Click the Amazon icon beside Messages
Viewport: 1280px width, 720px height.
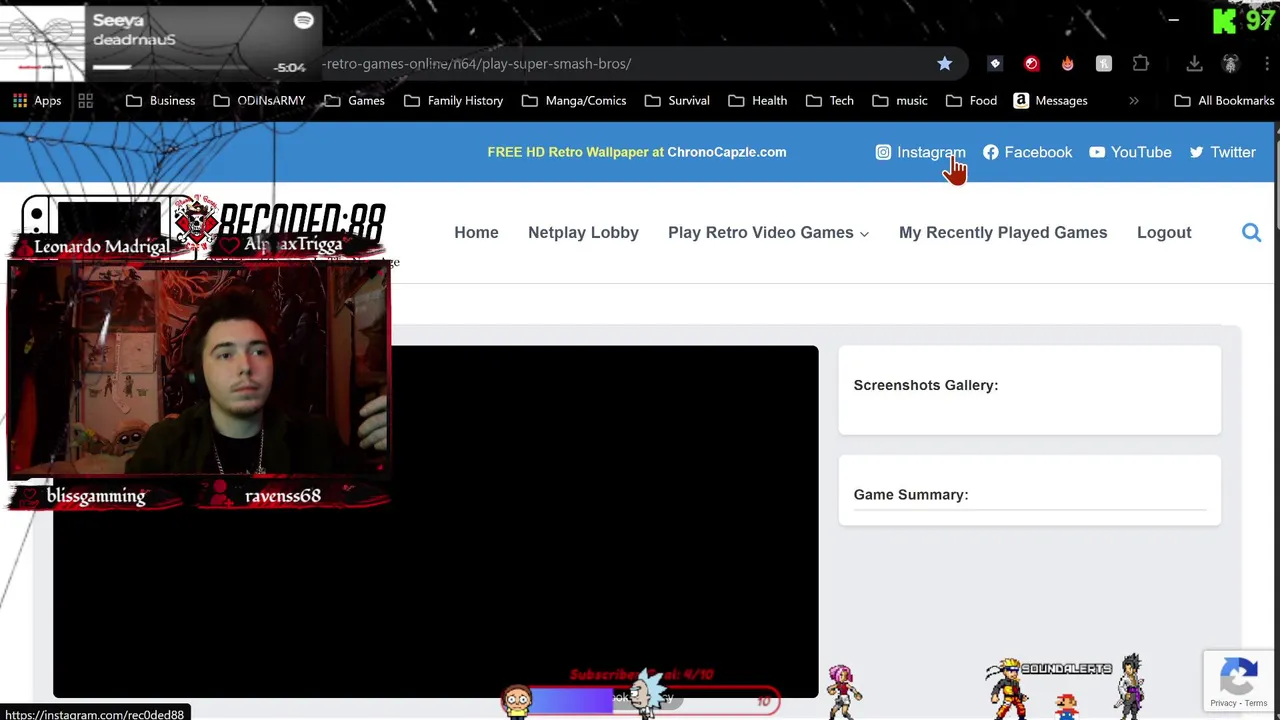(x=1021, y=100)
